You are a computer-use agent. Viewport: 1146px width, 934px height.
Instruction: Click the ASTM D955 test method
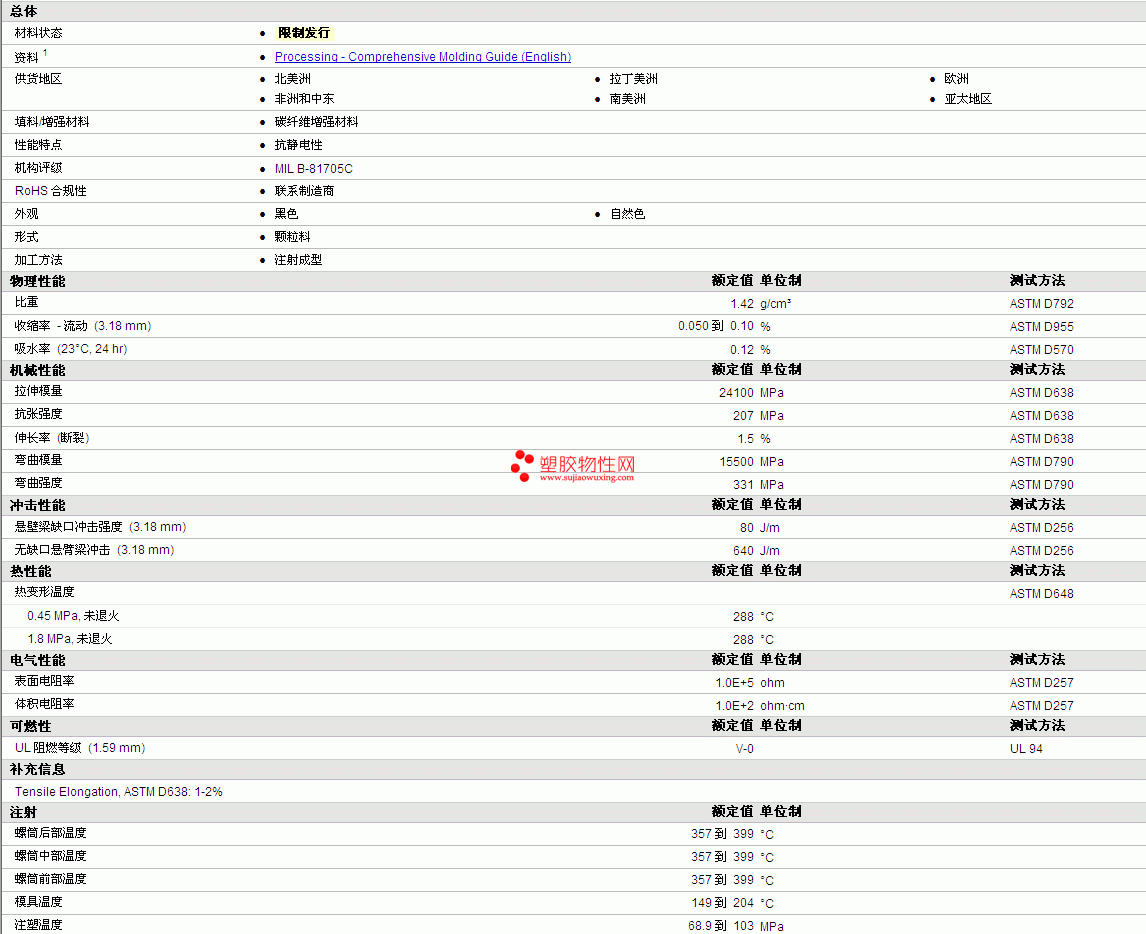1041,327
